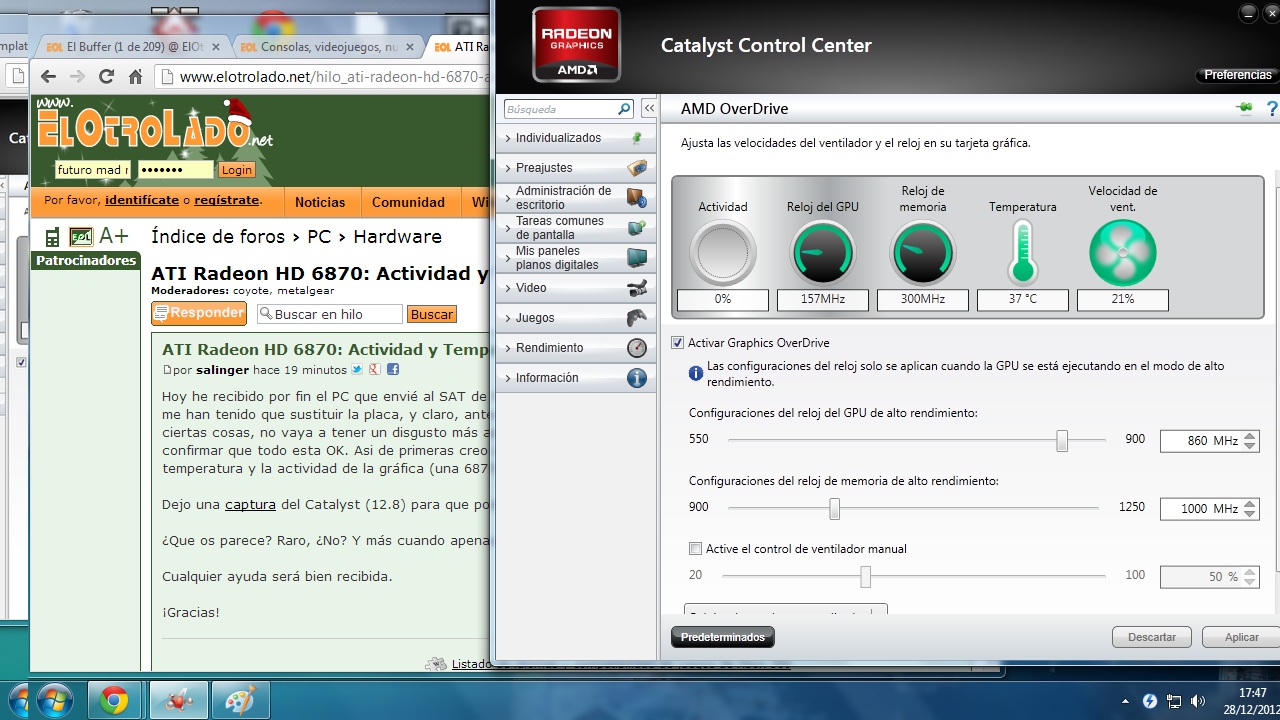Click the Preajustes category icon

pos(637,168)
